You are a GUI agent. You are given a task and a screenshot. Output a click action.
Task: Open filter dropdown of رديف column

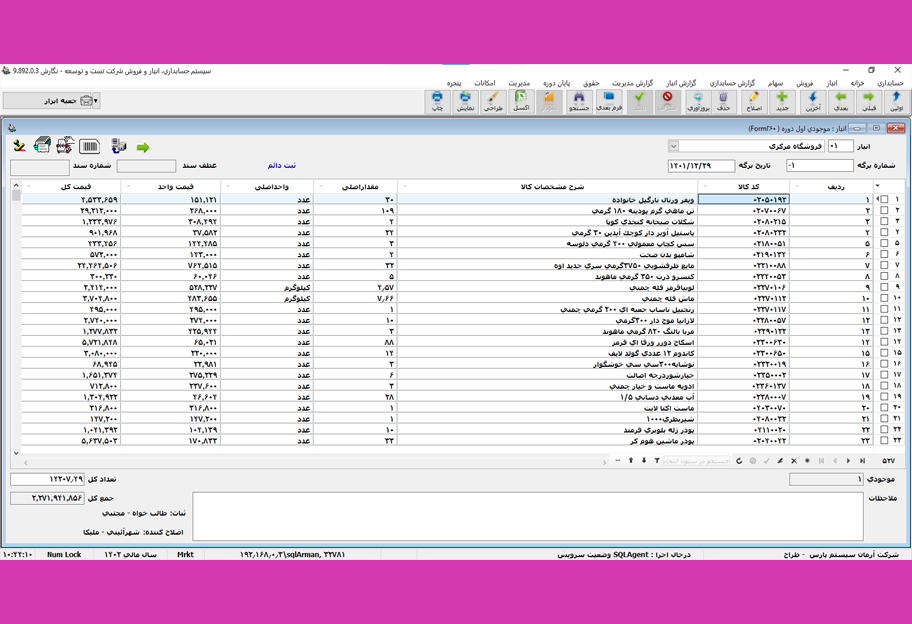pyautogui.click(x=797, y=187)
